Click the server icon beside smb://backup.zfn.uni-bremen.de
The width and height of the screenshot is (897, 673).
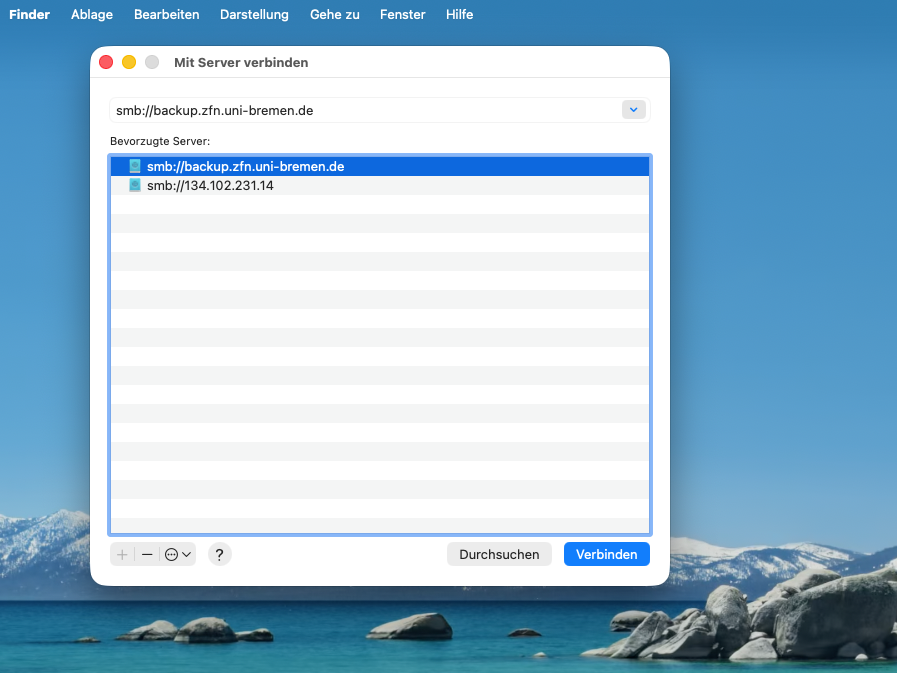[x=135, y=167]
